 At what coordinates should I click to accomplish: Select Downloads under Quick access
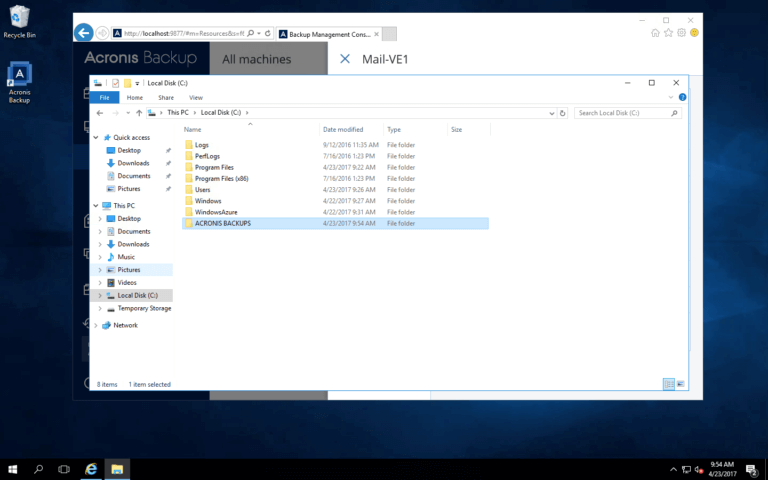point(133,163)
